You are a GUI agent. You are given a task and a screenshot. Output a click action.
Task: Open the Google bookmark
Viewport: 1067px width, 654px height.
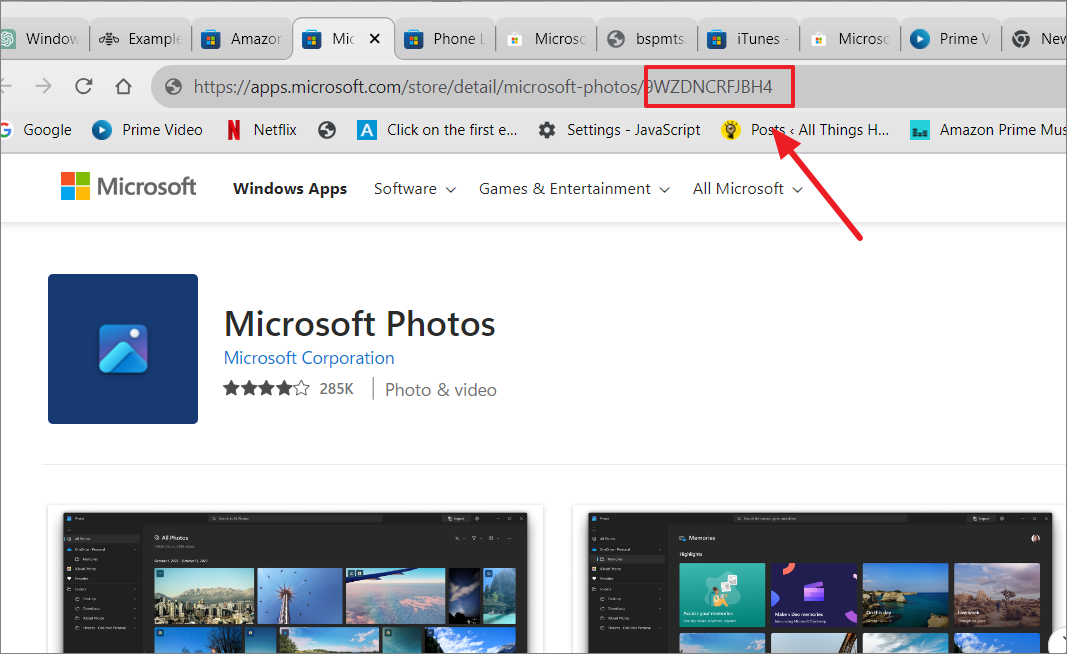[x=36, y=129]
